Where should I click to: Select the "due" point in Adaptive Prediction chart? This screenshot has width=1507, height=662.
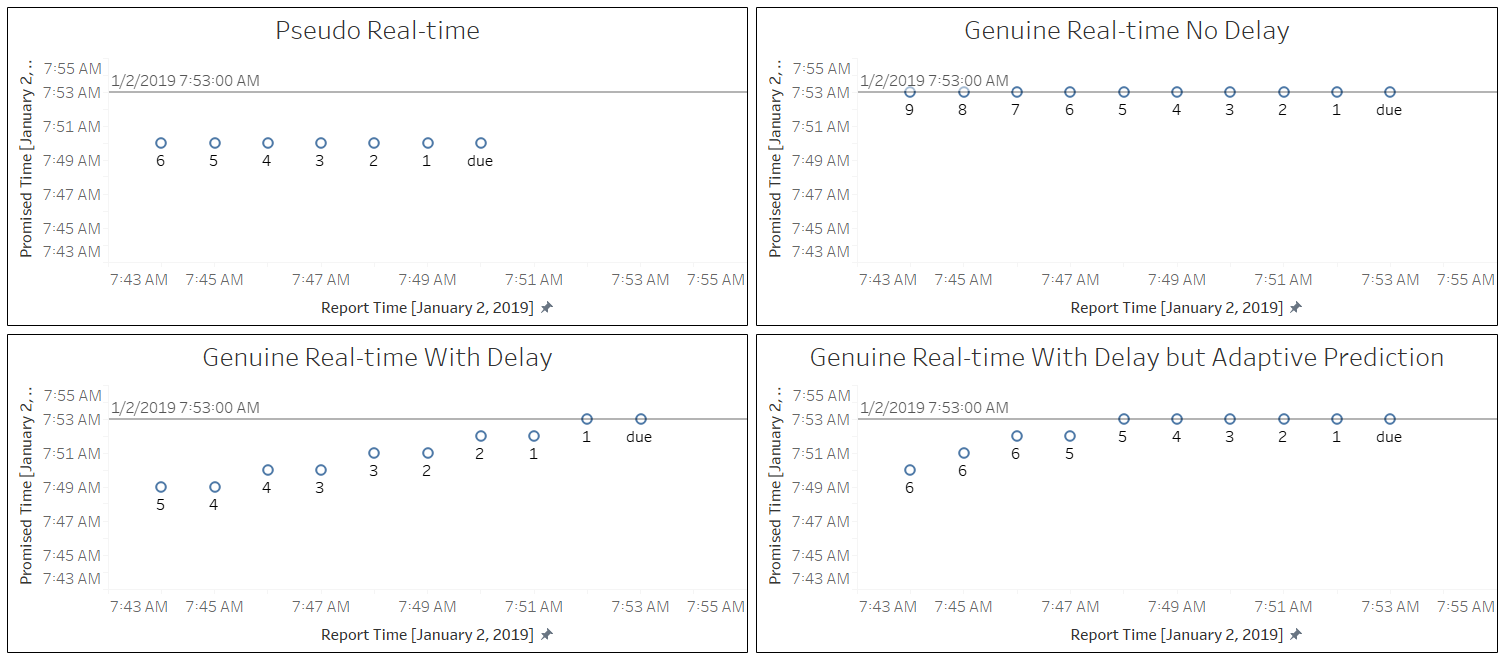click(x=1390, y=419)
